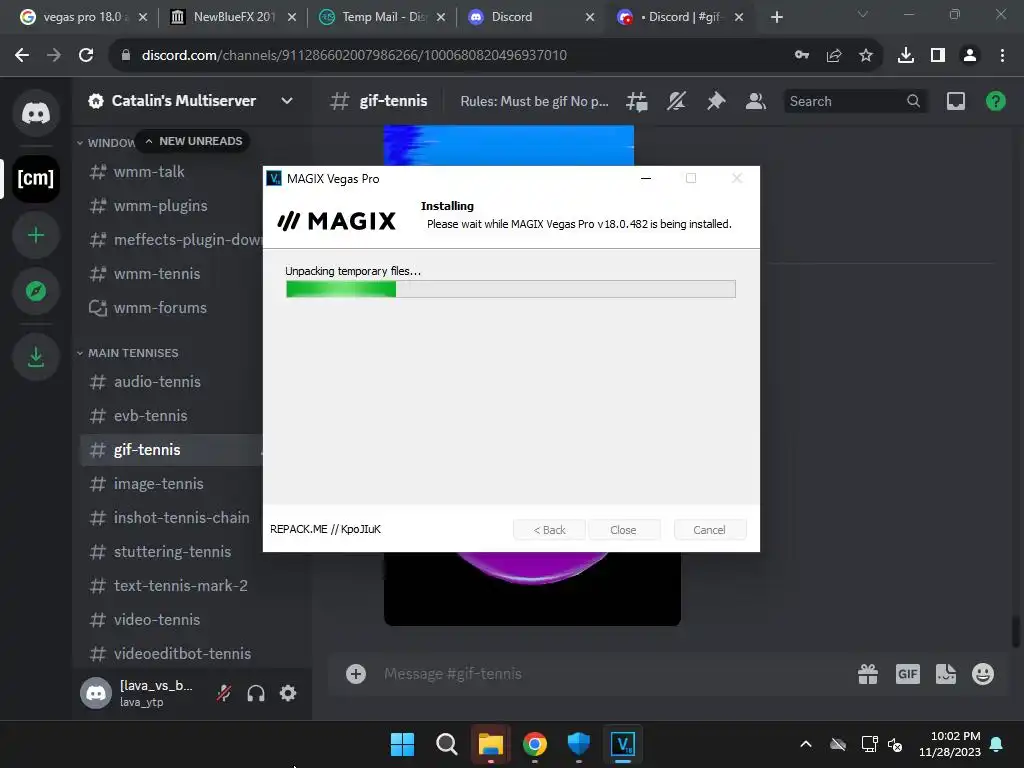The image size is (1024, 768).
Task: Open Discord help question mark icon
Action: pos(995,101)
